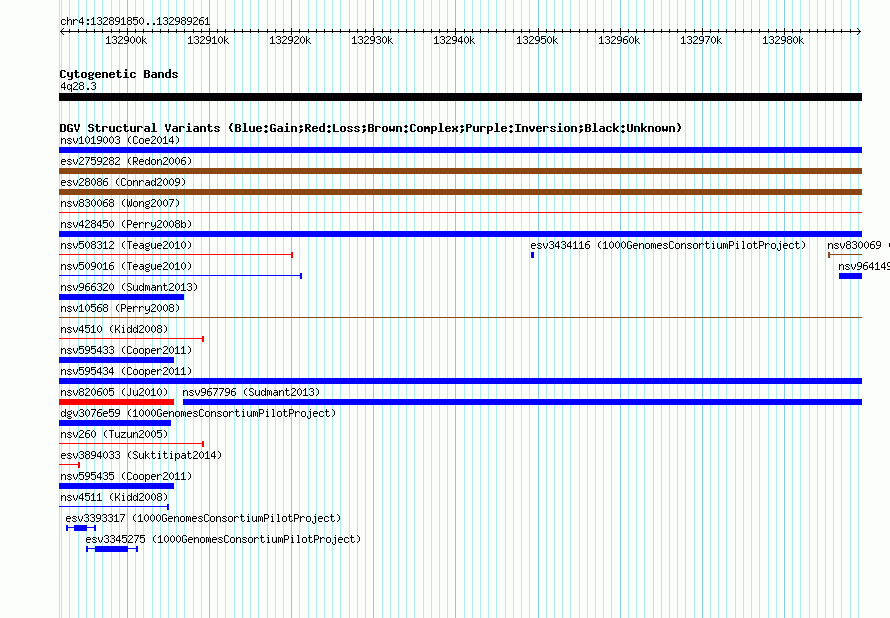890x618 pixels.
Task: Open nsv4511 (Kidd2008) label
Action: coord(114,497)
